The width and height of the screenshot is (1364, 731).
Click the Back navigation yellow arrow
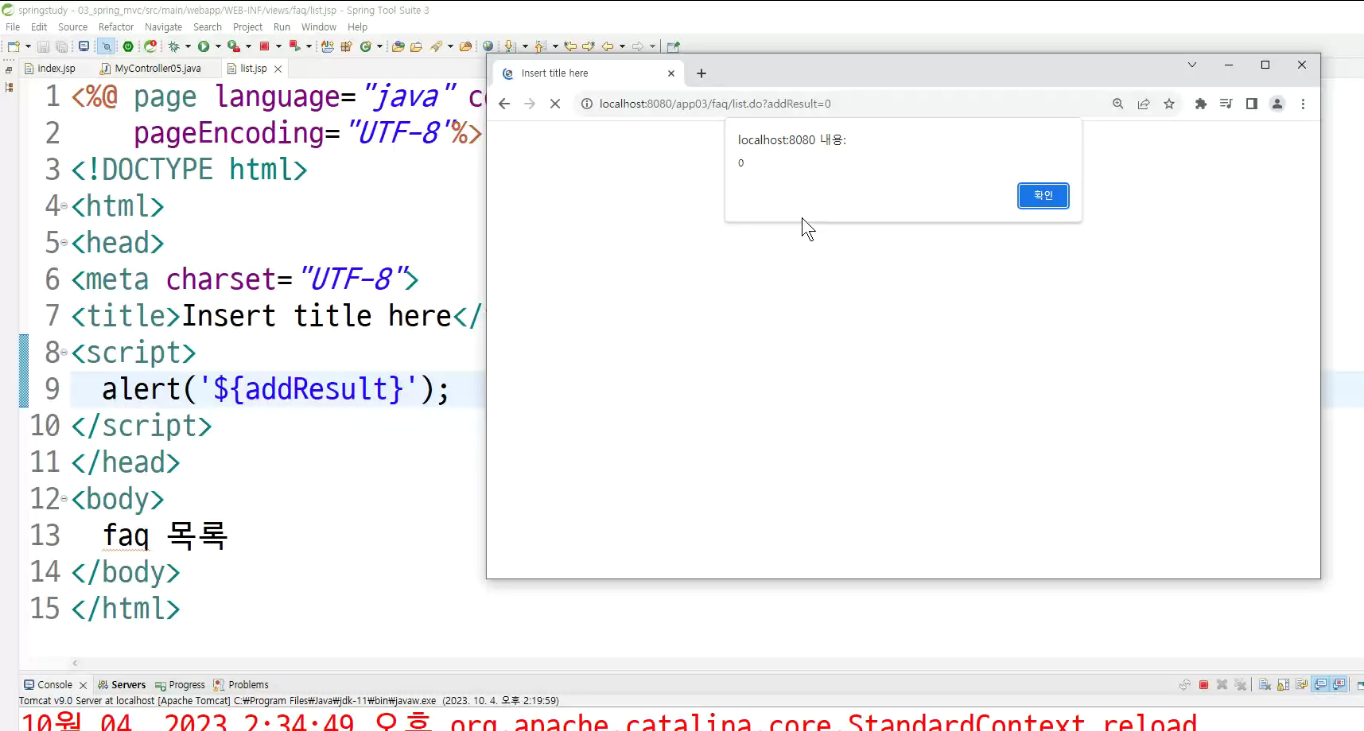coord(607,46)
